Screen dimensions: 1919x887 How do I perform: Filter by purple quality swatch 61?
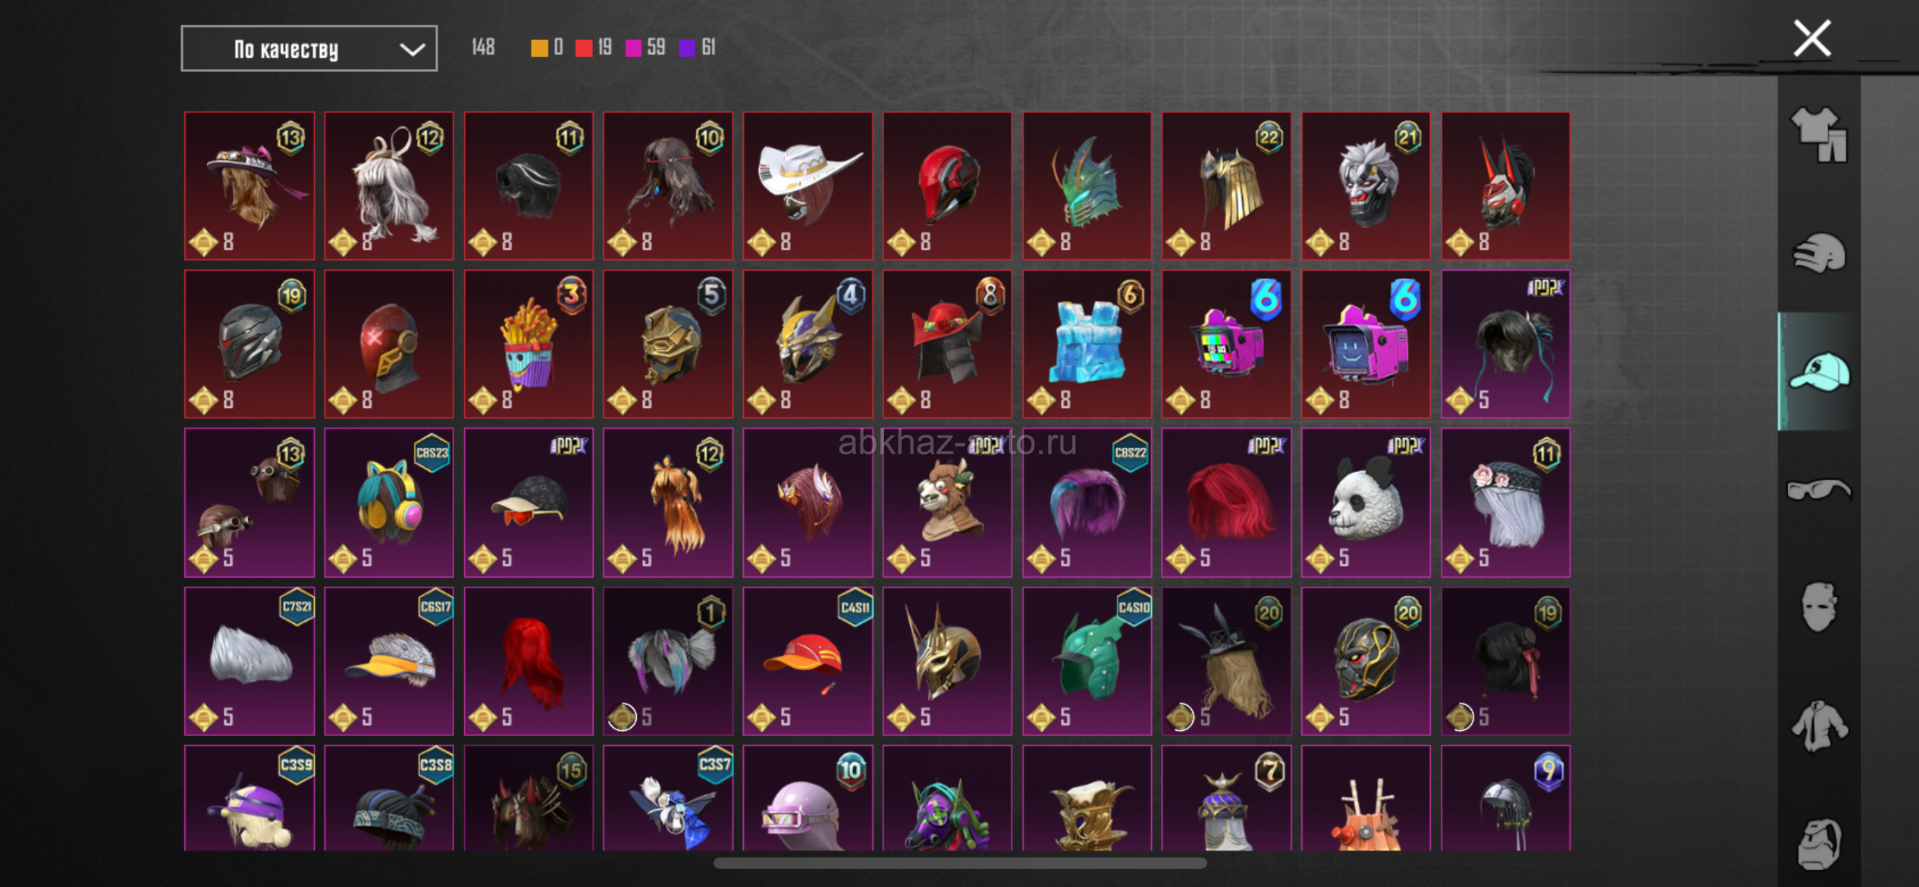[x=698, y=48]
